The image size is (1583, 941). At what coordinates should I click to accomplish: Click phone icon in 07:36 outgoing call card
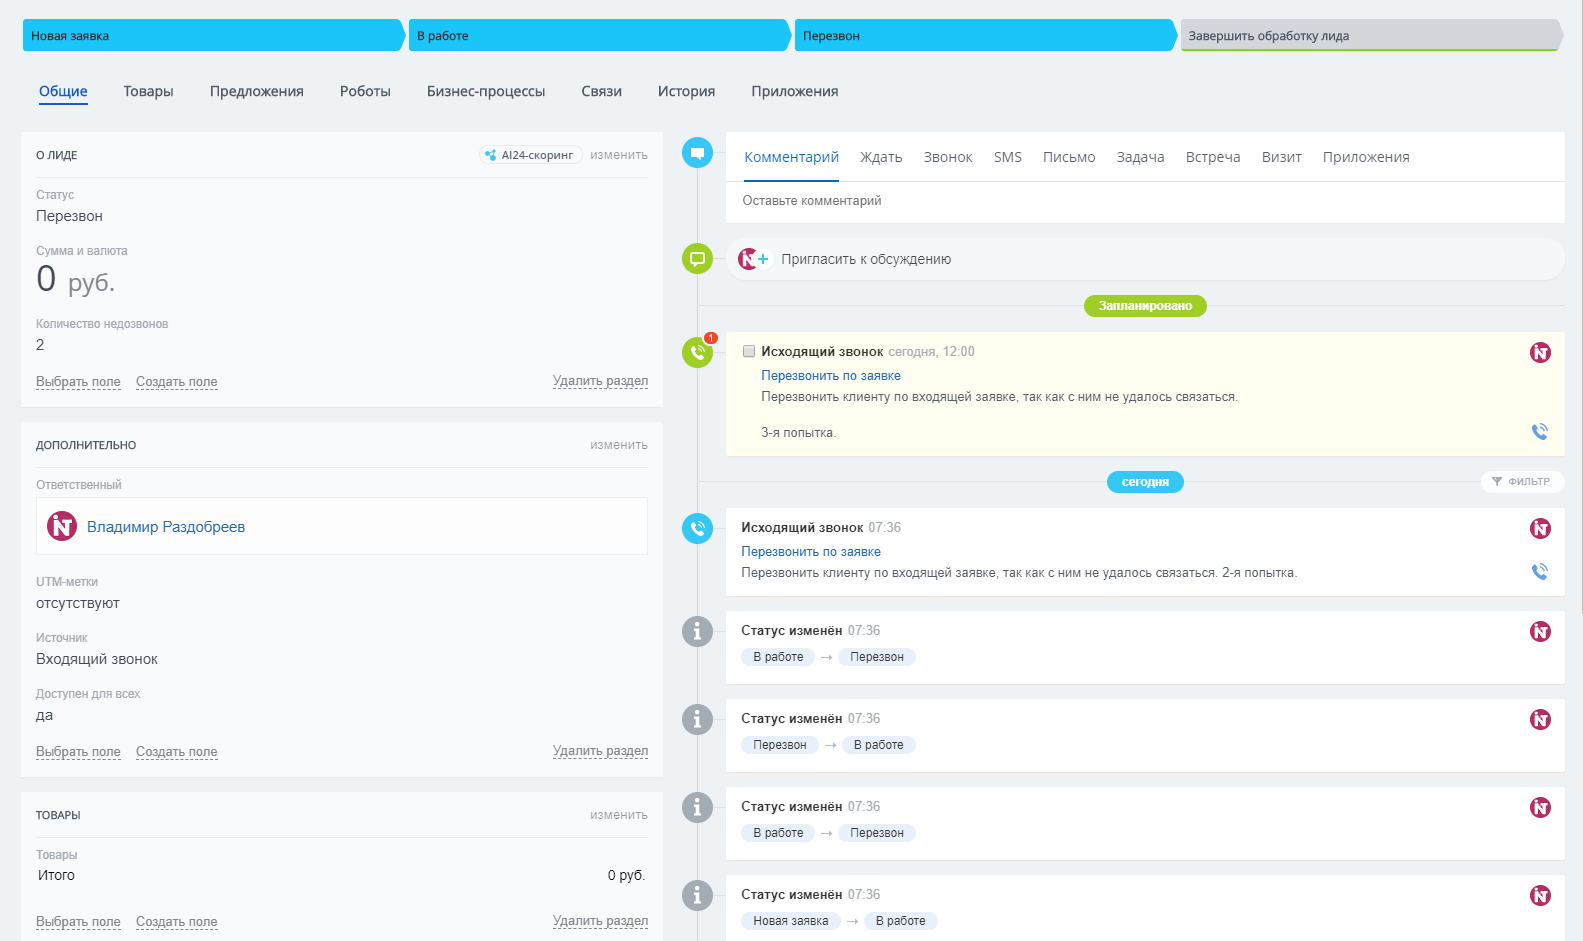(1539, 572)
